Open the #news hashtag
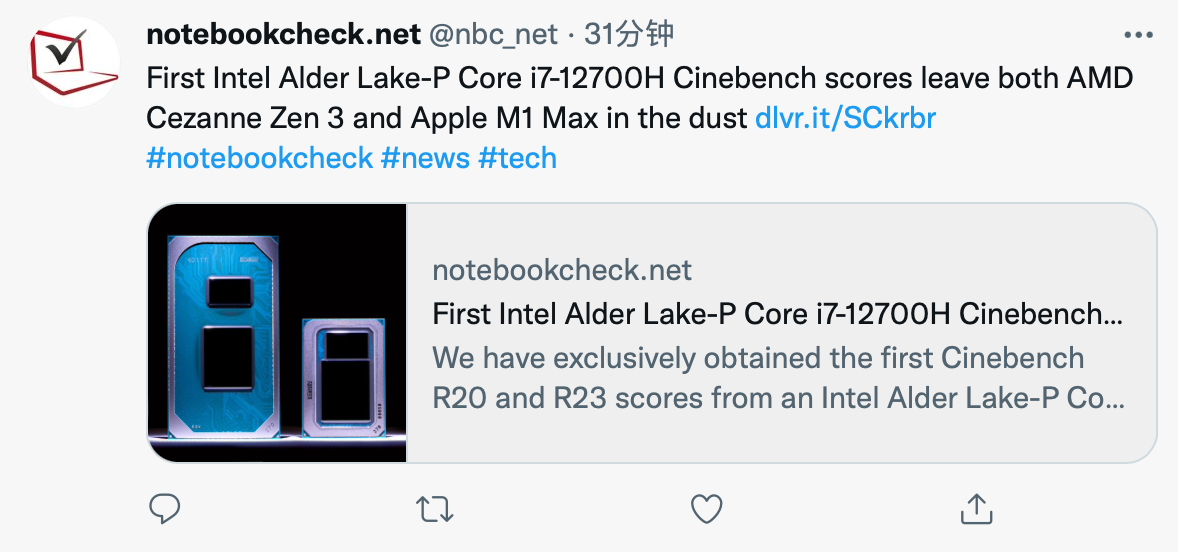 click(425, 157)
